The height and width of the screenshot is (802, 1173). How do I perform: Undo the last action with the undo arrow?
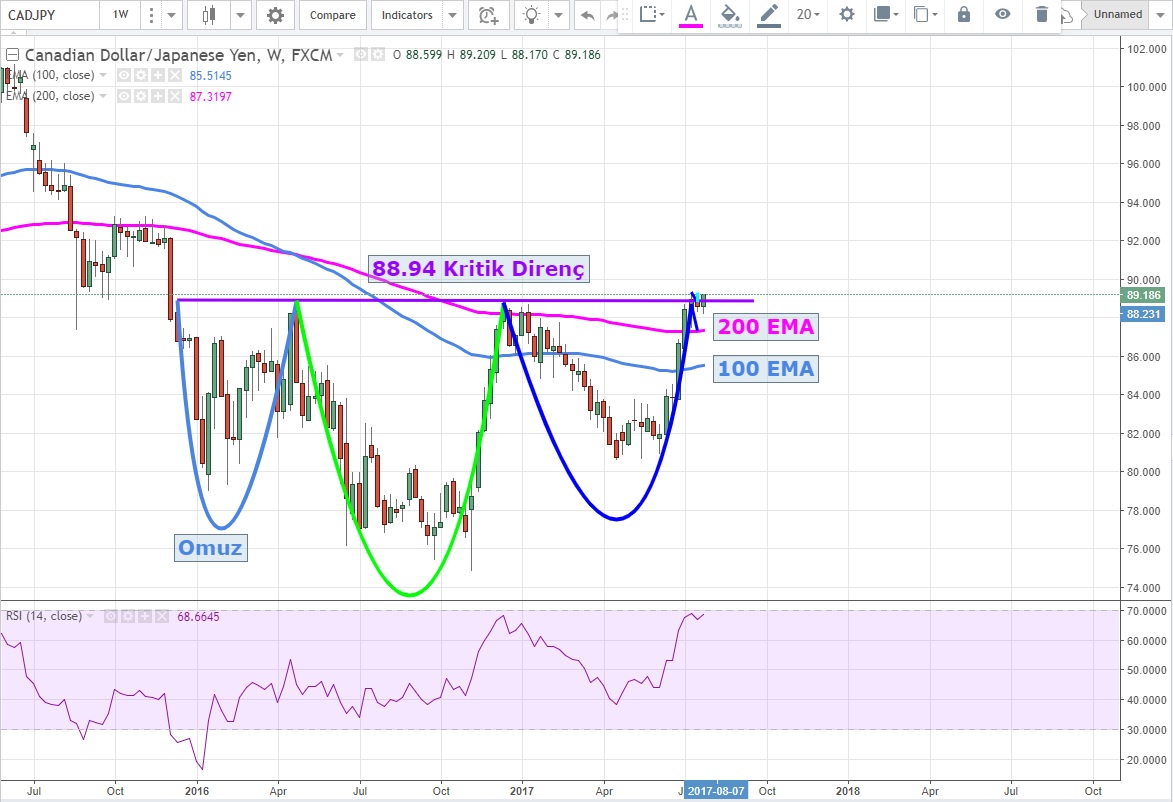coord(586,15)
